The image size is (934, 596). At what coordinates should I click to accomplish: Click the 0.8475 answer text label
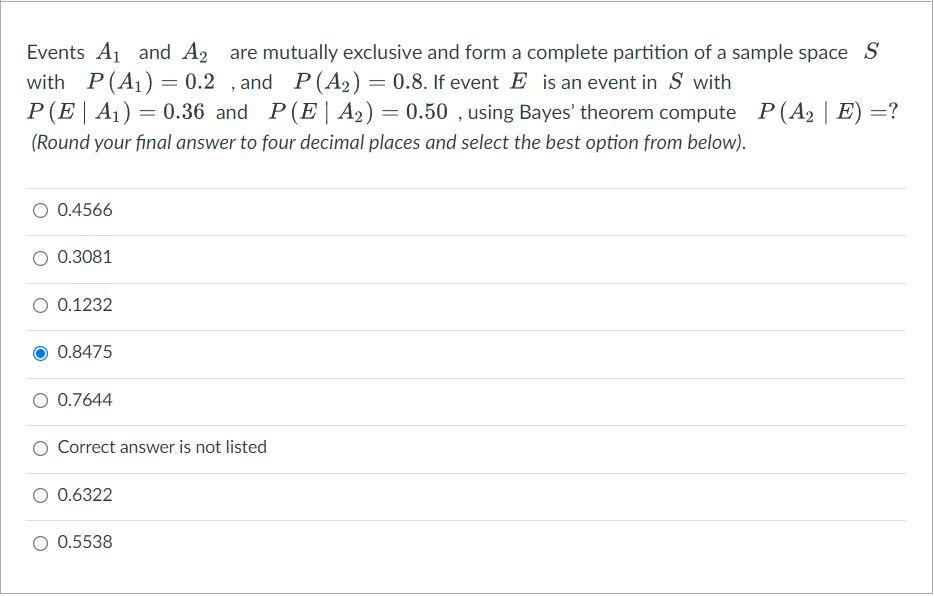85,352
